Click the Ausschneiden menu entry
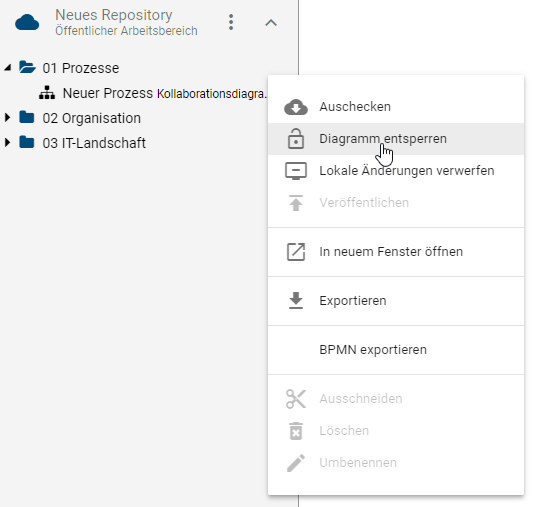The height and width of the screenshot is (507, 534). point(396,399)
